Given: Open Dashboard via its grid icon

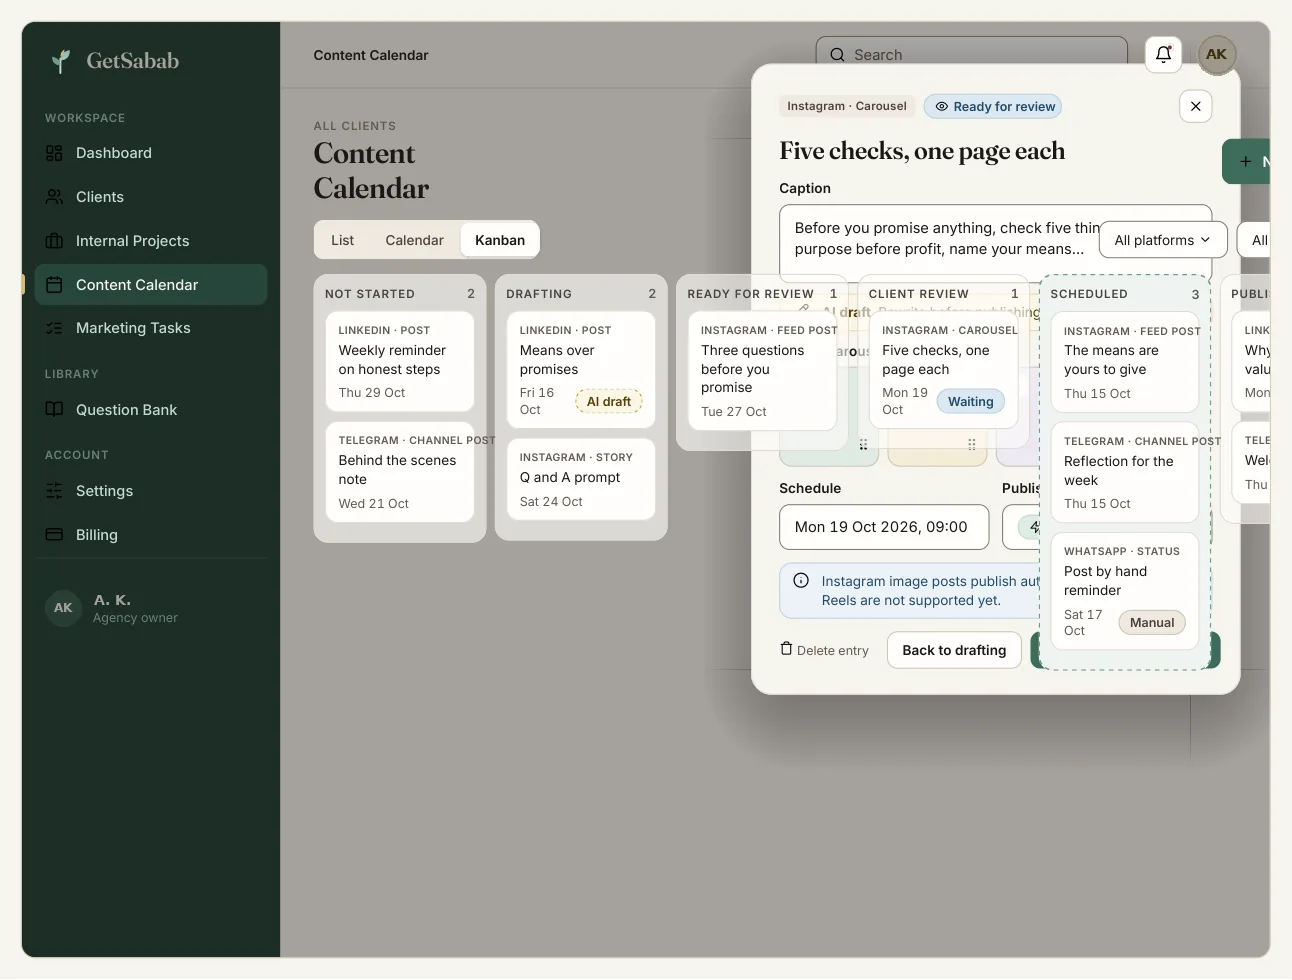Looking at the screenshot, I should pyautogui.click(x=54, y=153).
